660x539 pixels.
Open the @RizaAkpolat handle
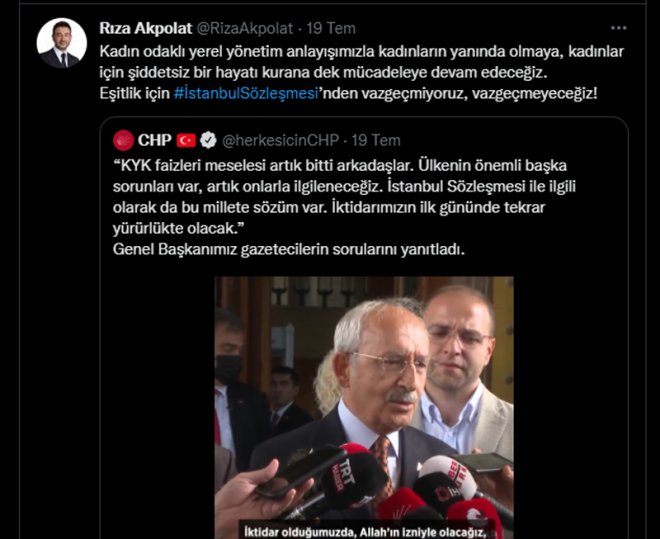point(245,28)
